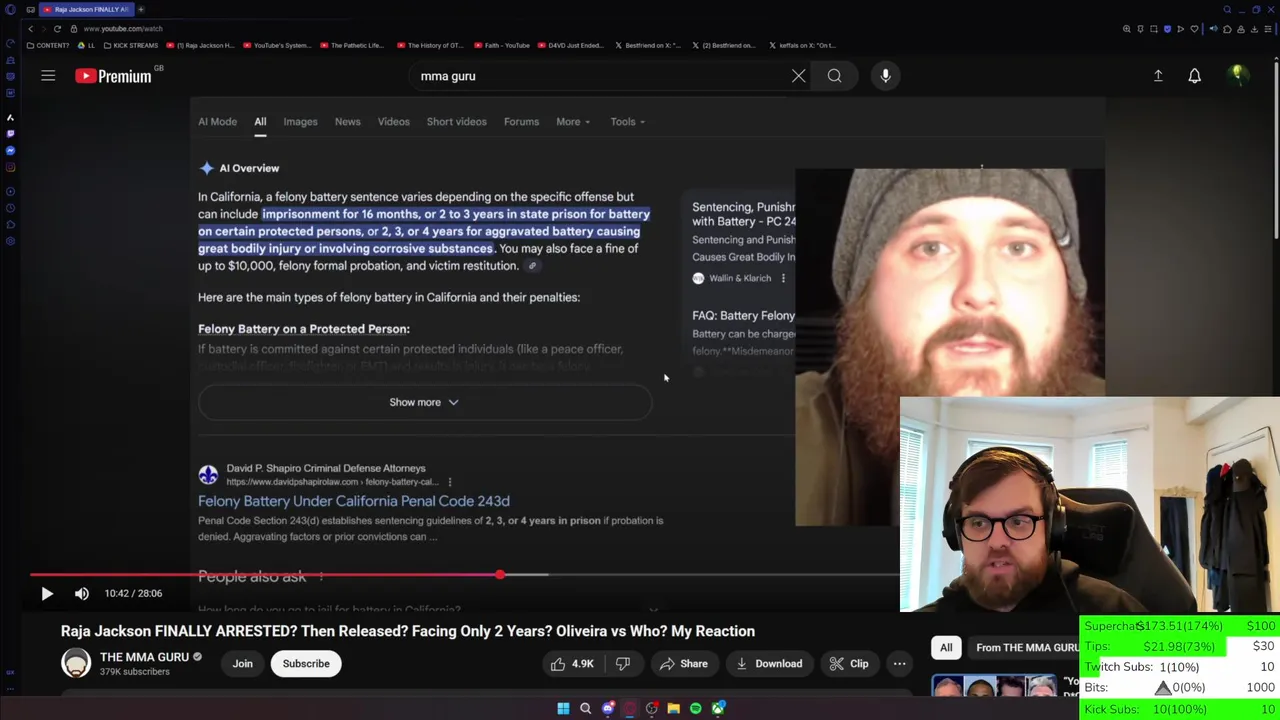The height and width of the screenshot is (720, 1280).
Task: Expand AI Overview with Show more
Action: 424,402
